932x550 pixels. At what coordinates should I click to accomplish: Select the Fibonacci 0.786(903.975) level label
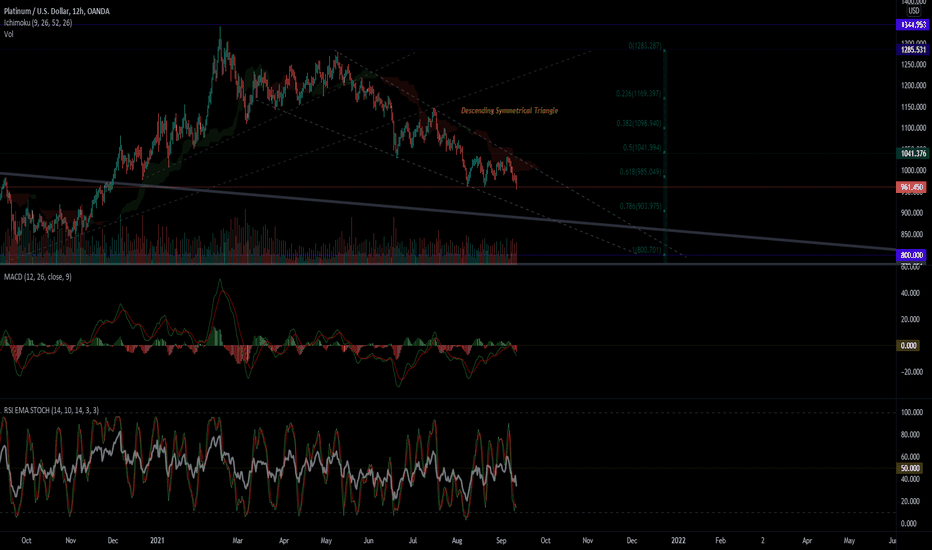pos(640,206)
